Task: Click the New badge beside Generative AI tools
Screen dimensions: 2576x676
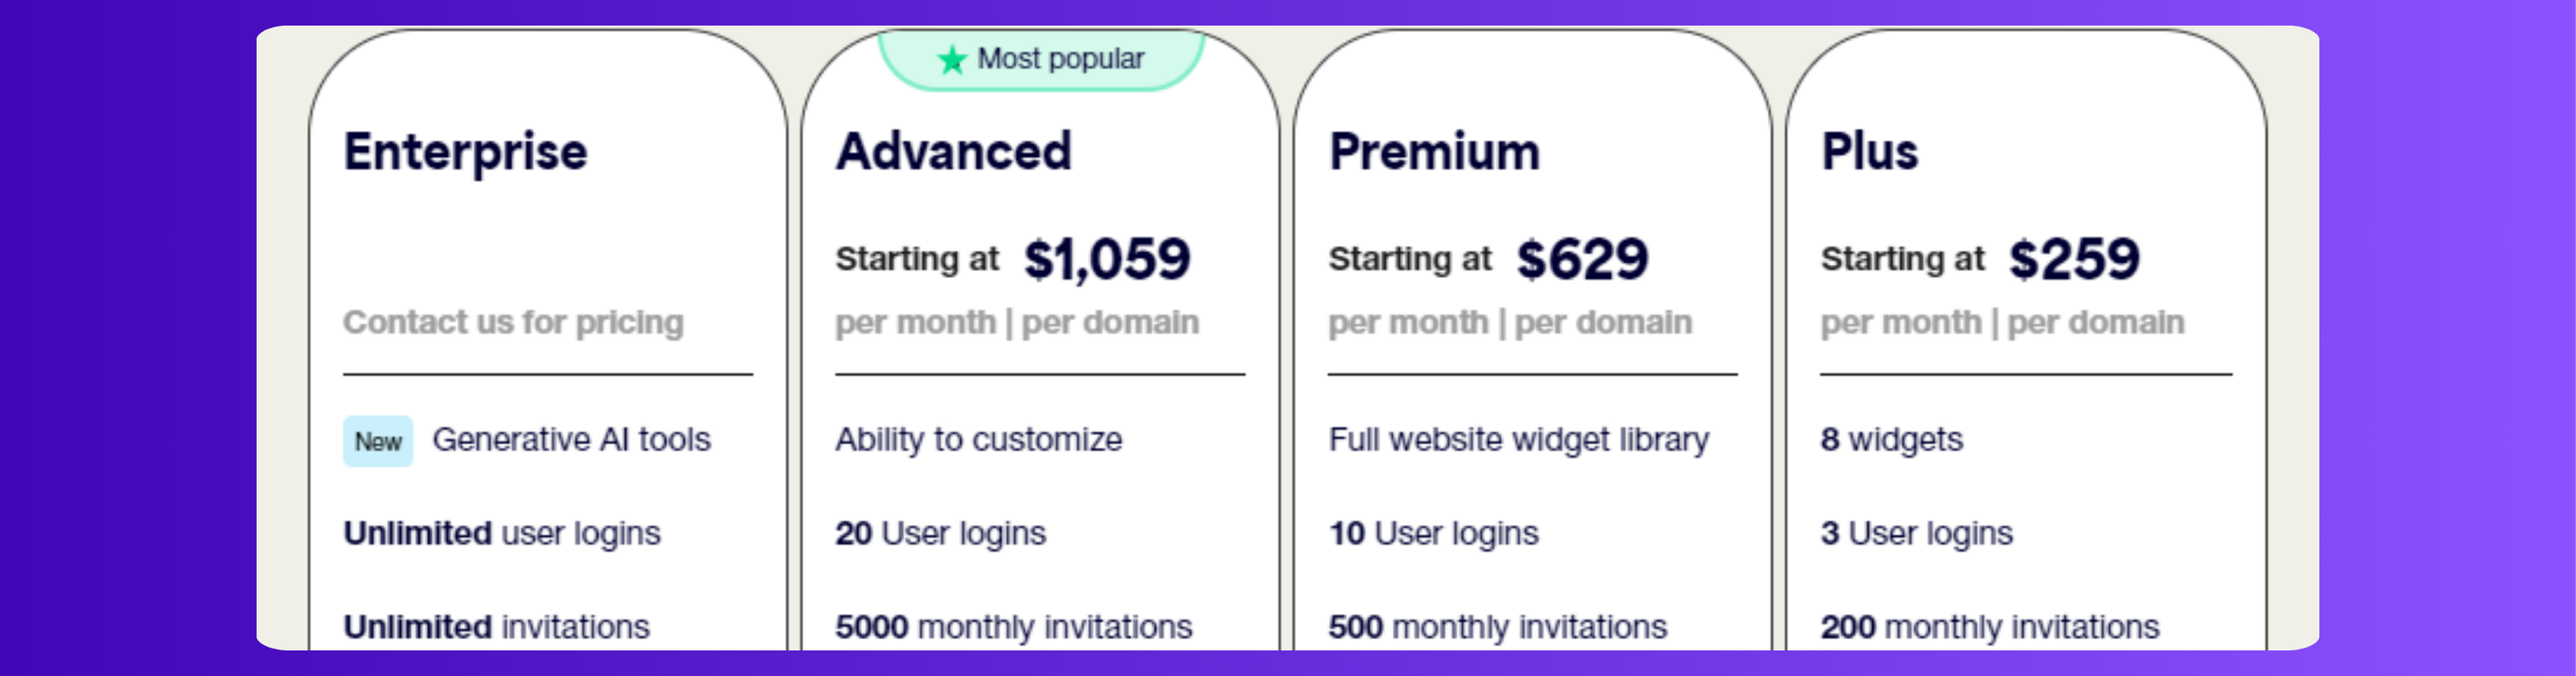Action: click(x=378, y=441)
